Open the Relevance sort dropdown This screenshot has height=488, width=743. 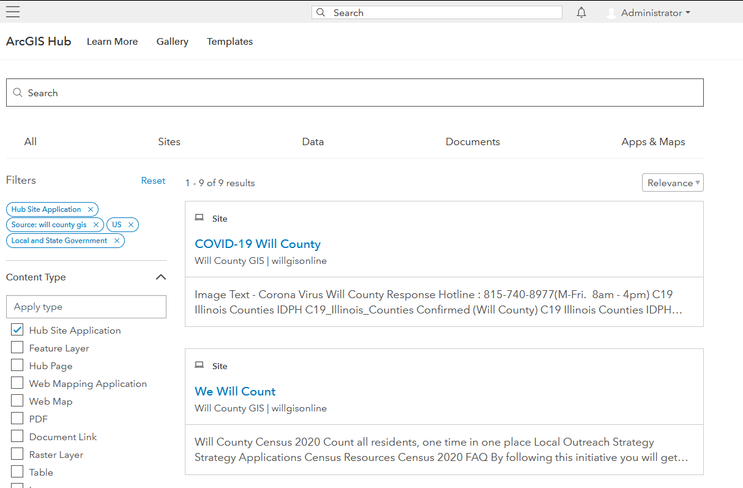coord(673,183)
